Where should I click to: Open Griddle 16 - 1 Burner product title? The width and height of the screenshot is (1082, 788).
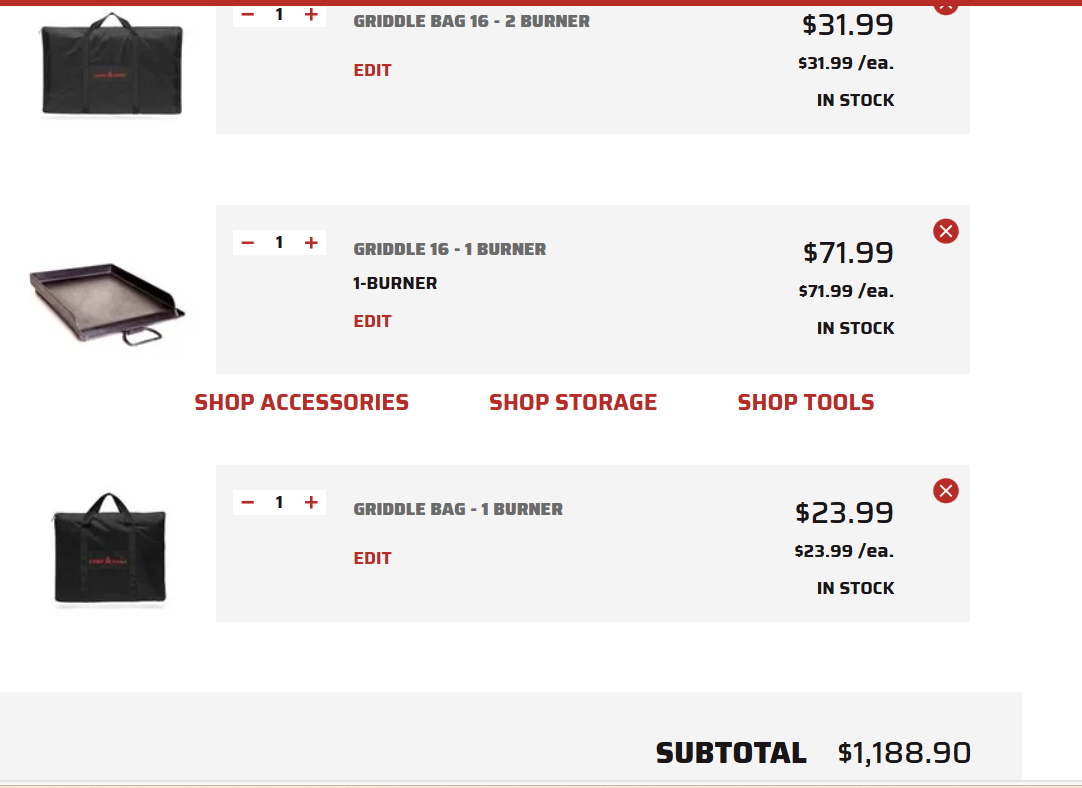coord(449,249)
